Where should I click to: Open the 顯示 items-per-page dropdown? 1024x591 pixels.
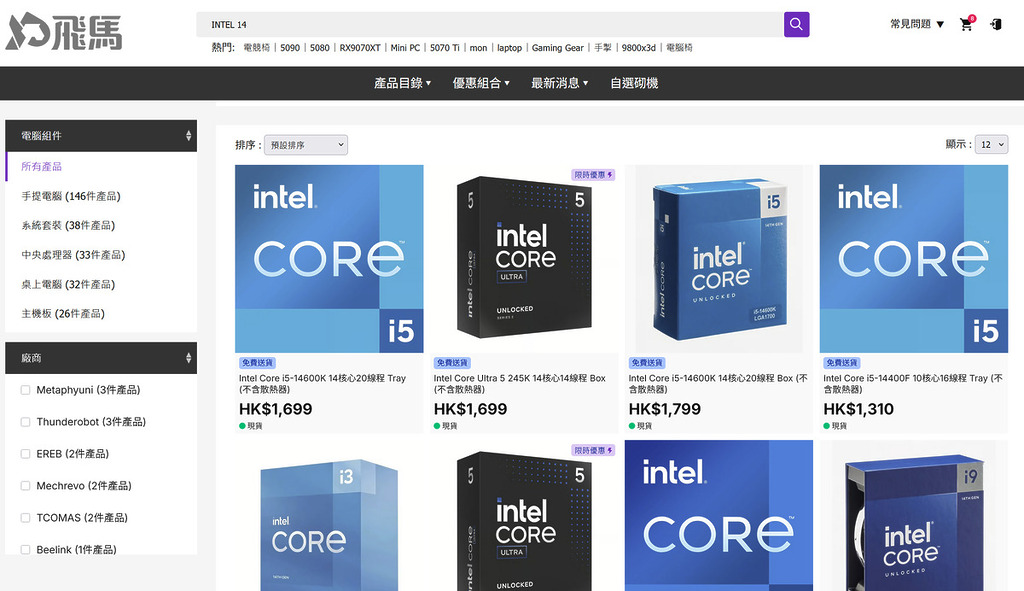tap(991, 145)
